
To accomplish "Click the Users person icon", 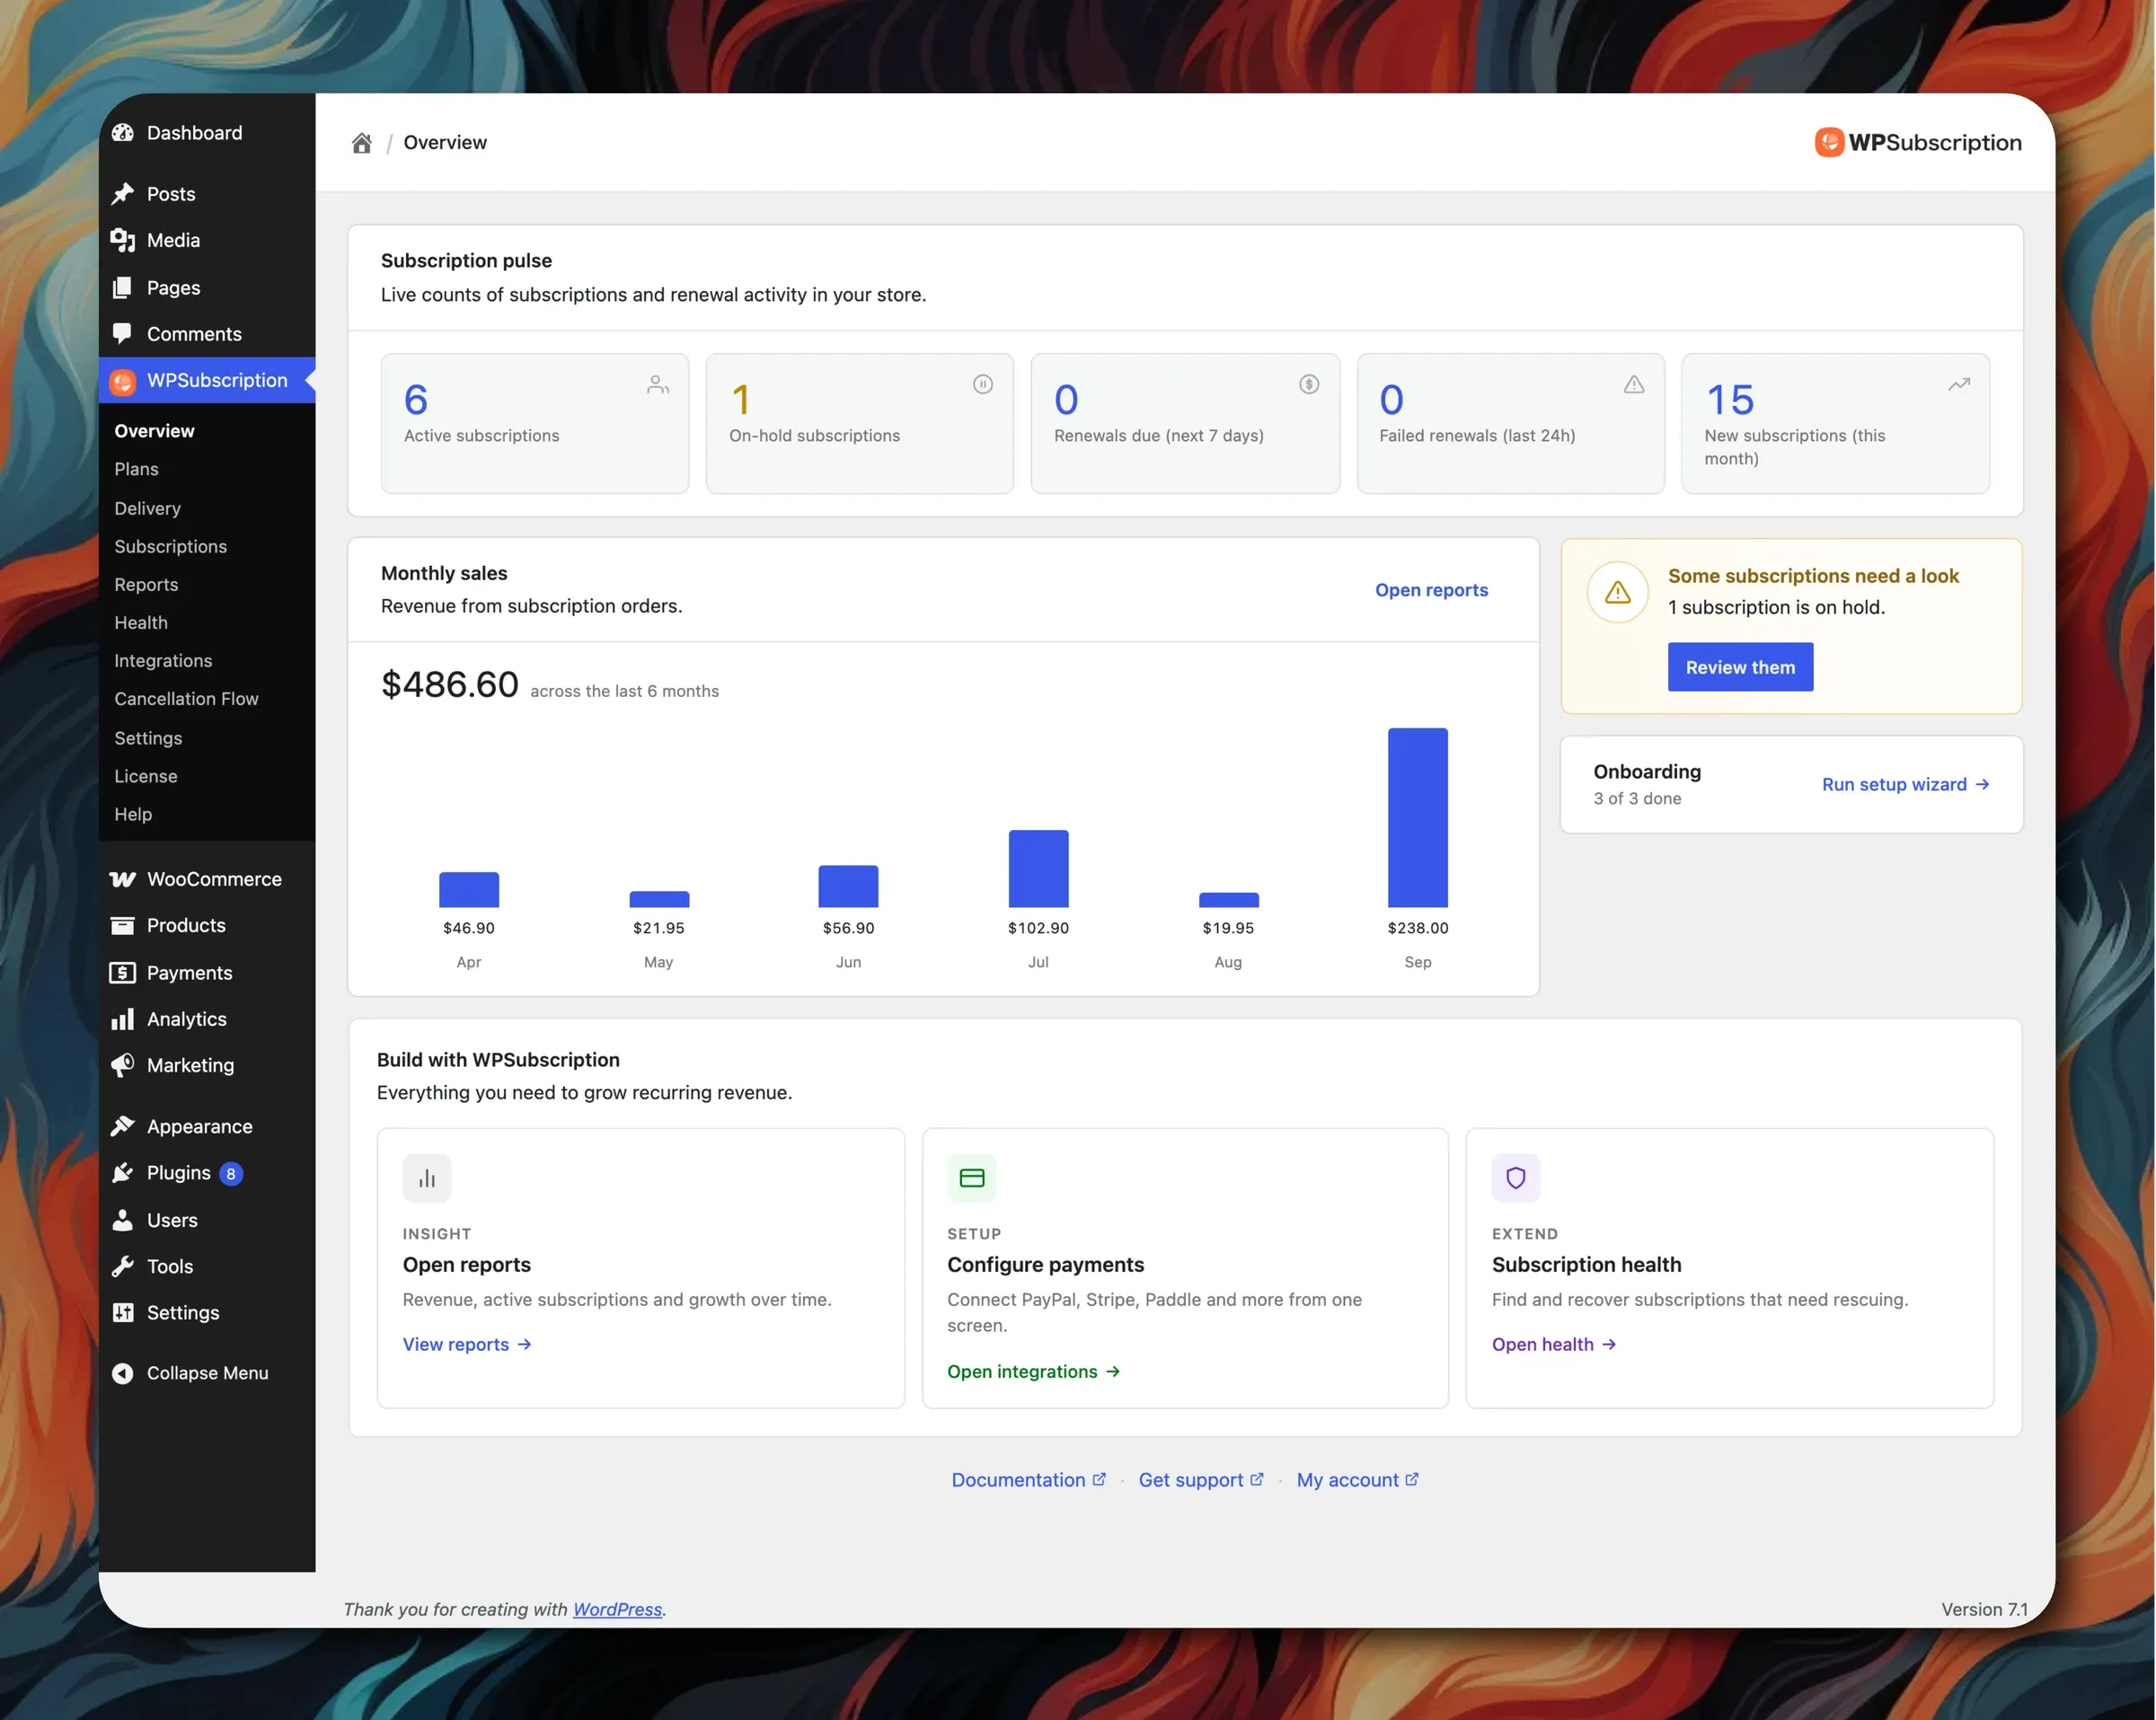I will click(123, 1219).
